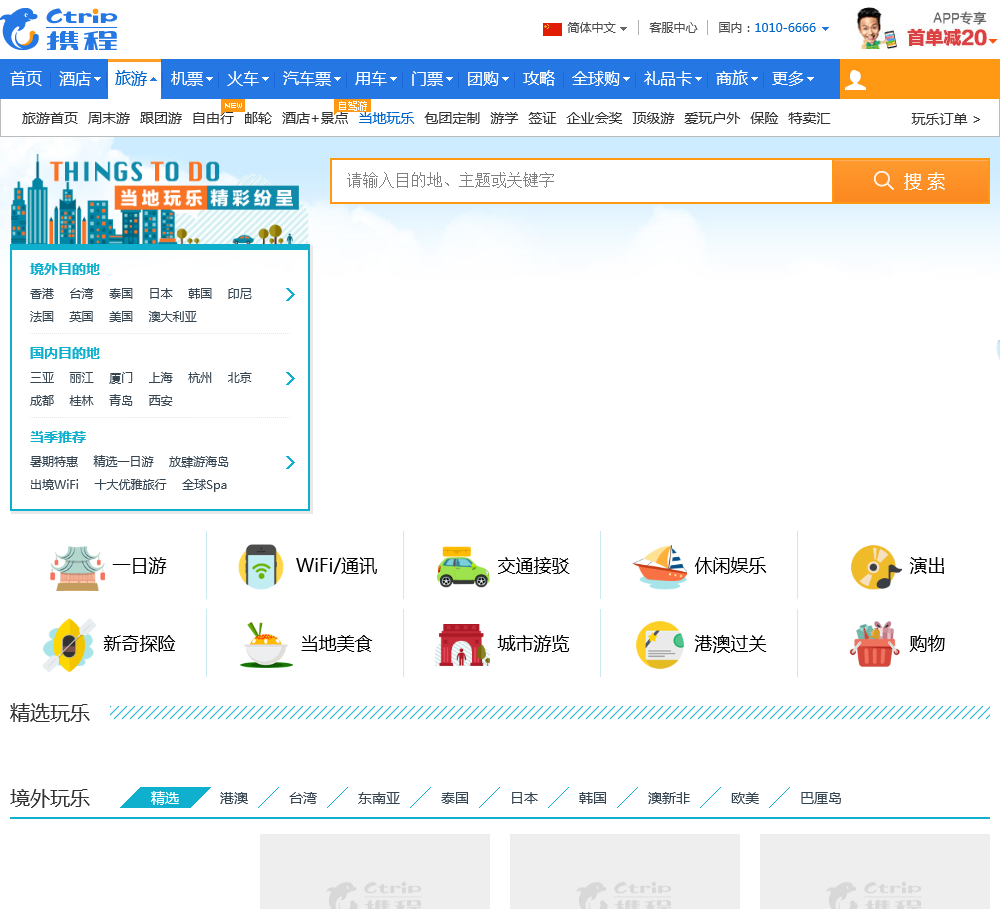
Task: Select 签证 in sub navigation
Action: point(542,119)
